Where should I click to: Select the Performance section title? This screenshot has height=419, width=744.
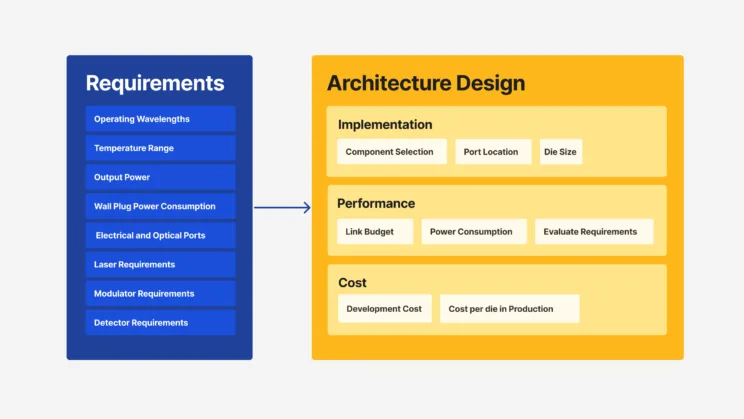[x=376, y=203]
